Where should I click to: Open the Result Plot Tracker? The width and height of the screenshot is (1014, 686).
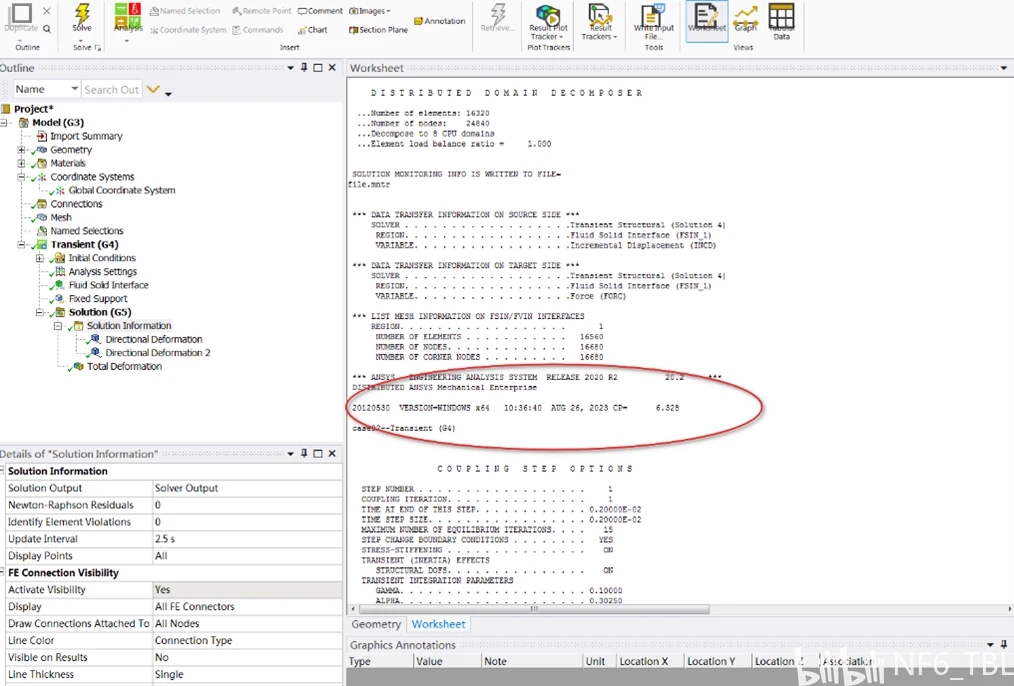pos(548,22)
